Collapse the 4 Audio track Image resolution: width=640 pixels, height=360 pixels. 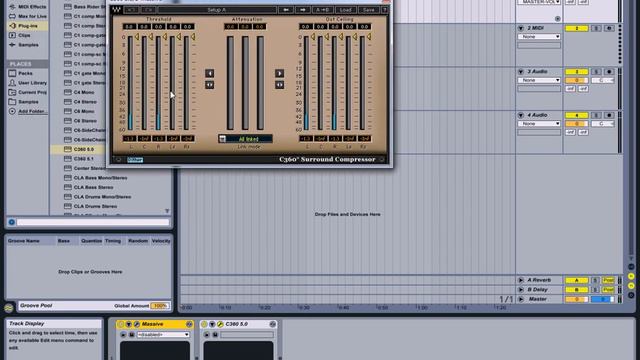521,116
